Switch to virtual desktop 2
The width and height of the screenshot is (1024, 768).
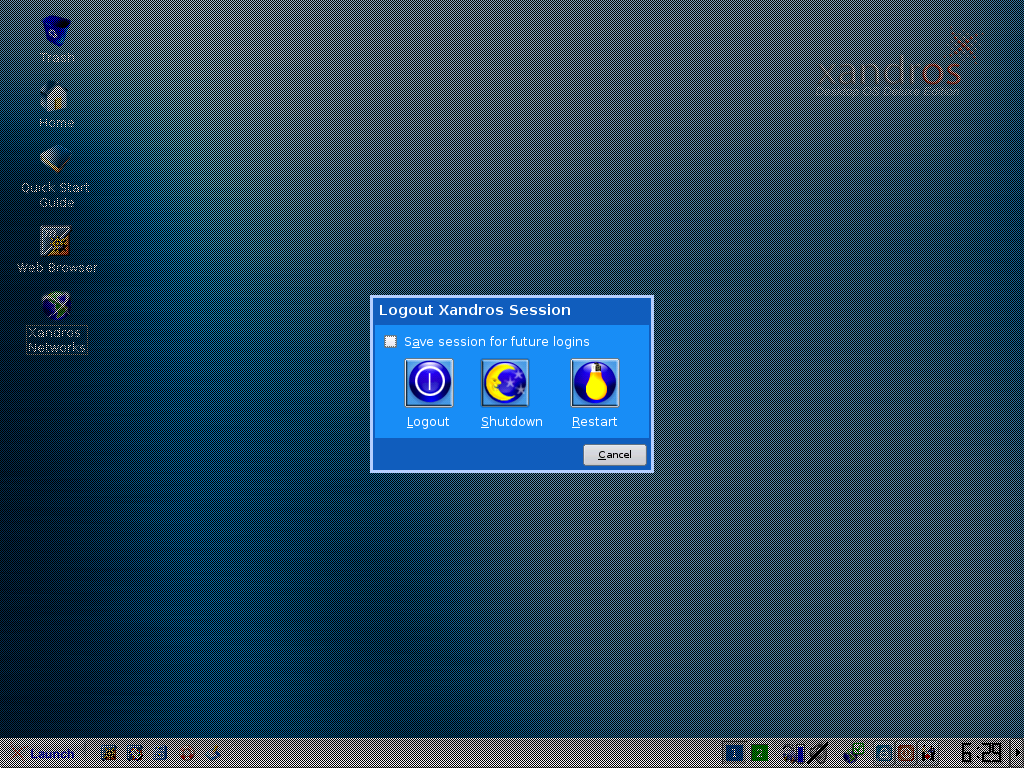click(x=759, y=754)
